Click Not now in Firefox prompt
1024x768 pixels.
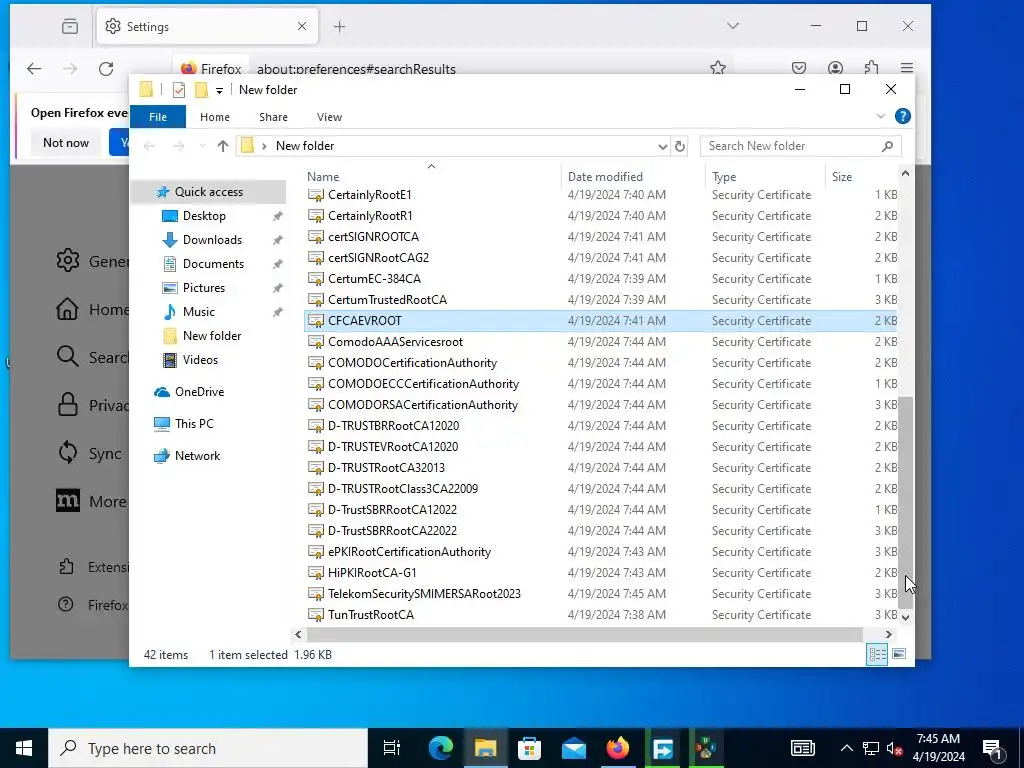tap(65, 142)
